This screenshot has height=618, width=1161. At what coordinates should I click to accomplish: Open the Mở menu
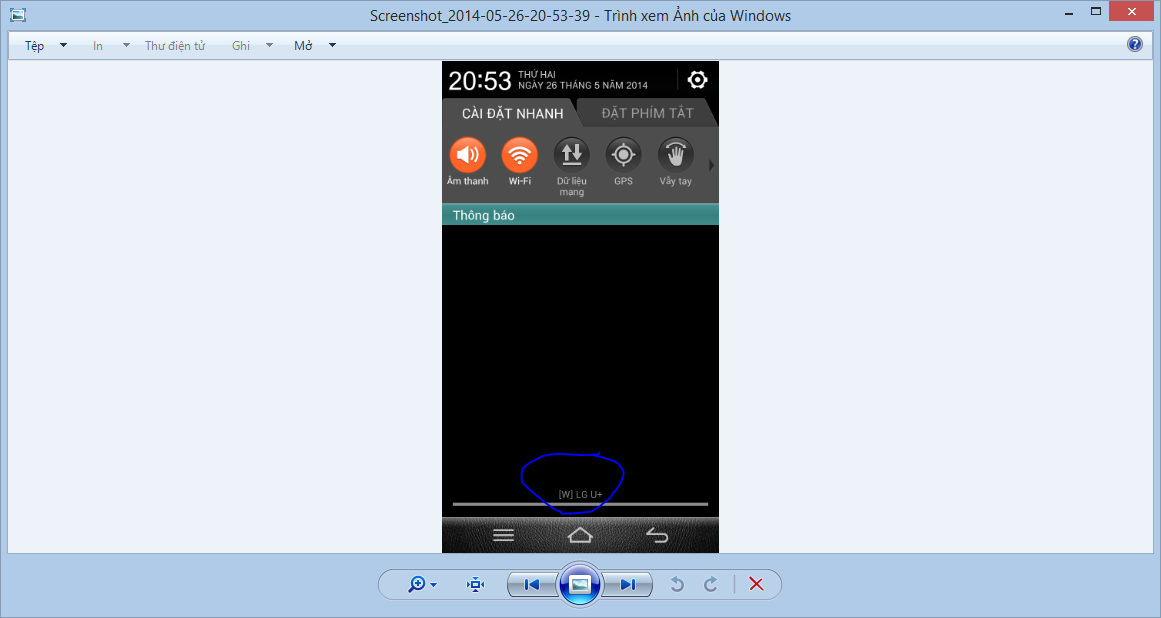point(304,46)
